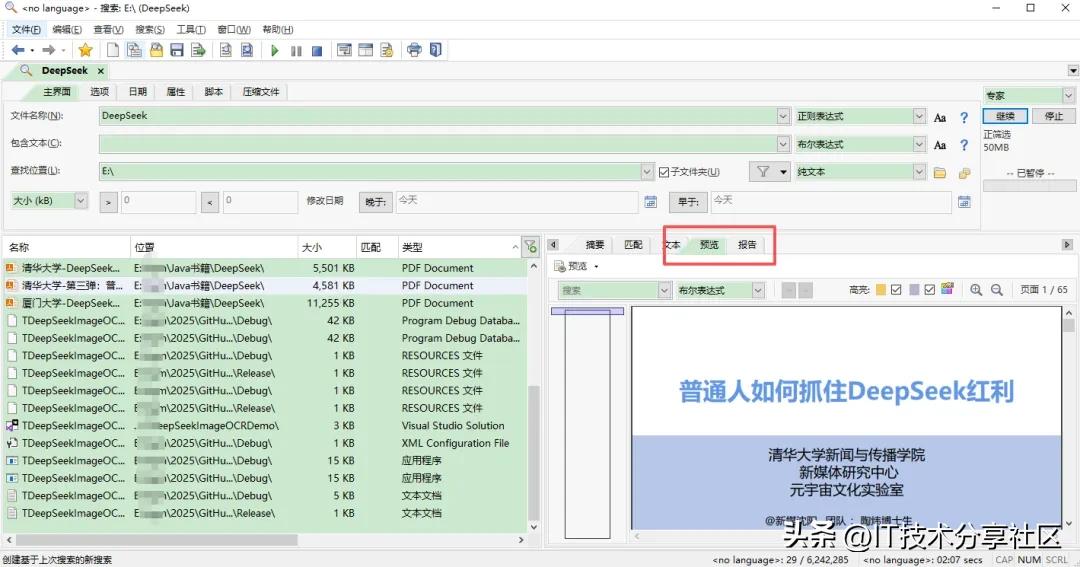Close the DeepSeek search tab
1080x567 pixels.
101,71
